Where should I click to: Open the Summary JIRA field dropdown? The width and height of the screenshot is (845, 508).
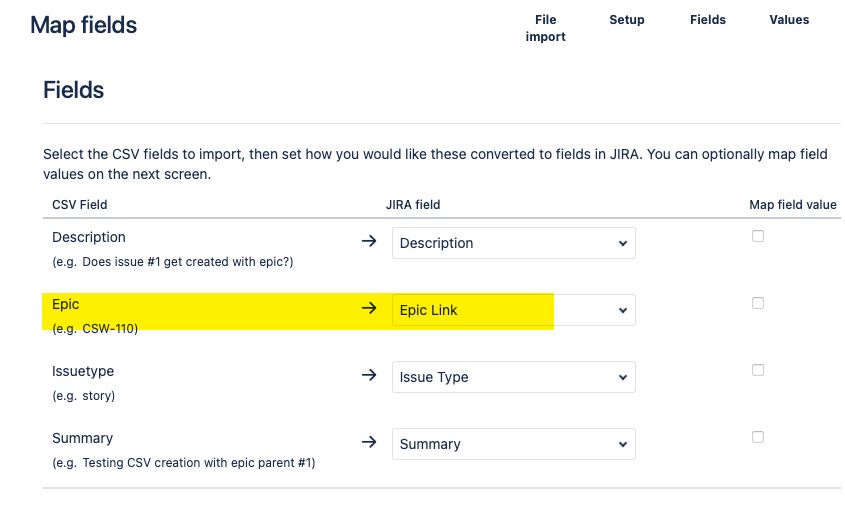[x=514, y=444]
